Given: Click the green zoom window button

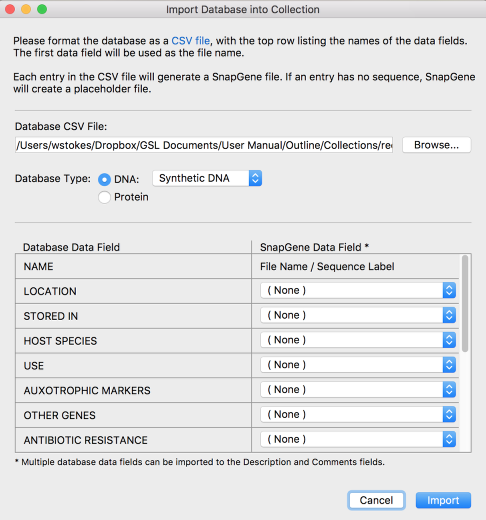Looking at the screenshot, I should pyautogui.click(x=42, y=9).
